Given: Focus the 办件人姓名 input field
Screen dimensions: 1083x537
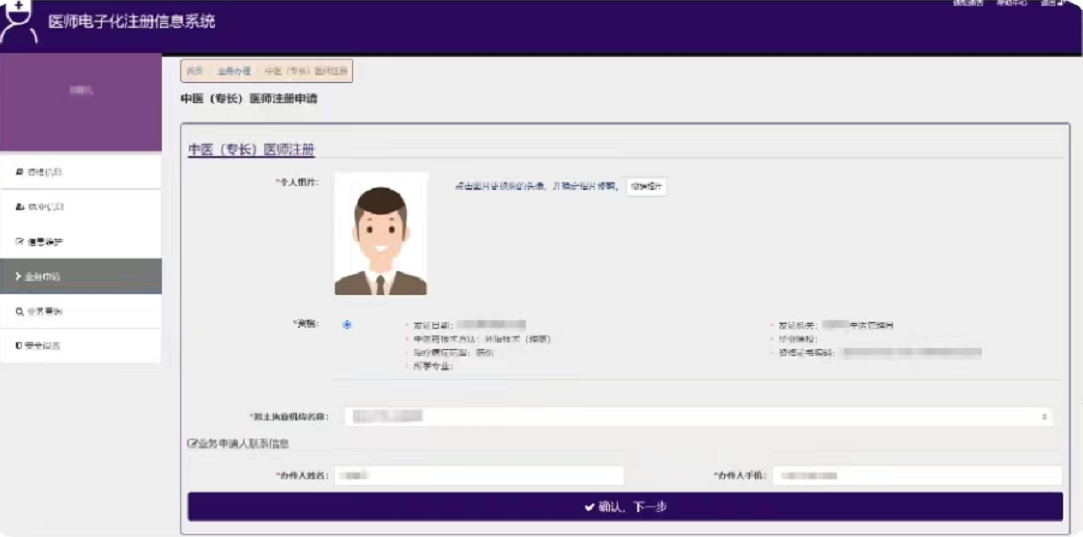Looking at the screenshot, I should click(x=478, y=476).
